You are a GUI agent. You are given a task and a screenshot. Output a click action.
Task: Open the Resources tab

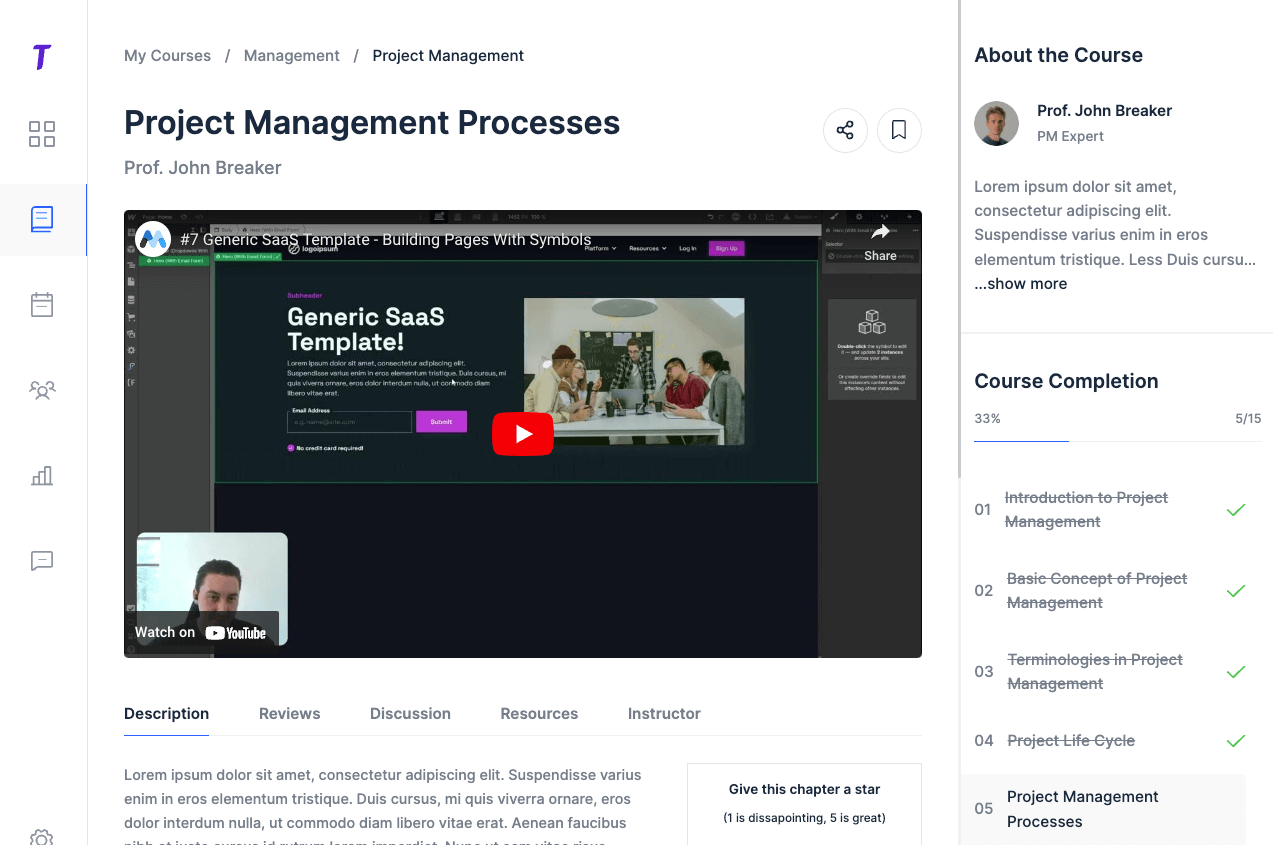coord(539,713)
